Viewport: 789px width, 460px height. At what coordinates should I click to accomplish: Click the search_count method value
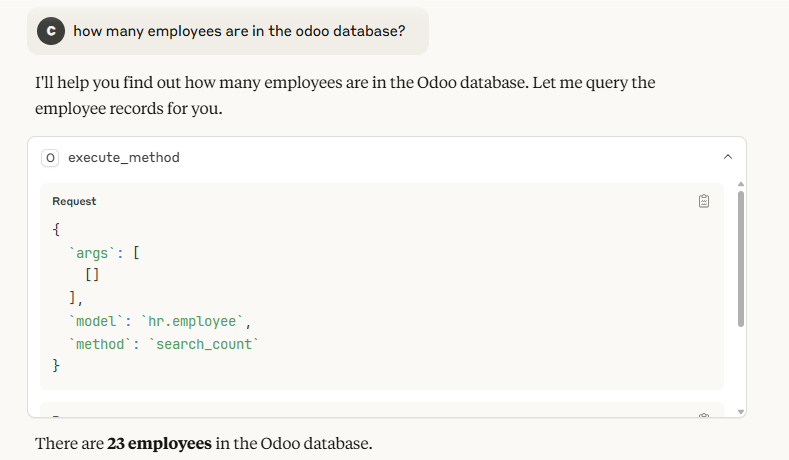205,344
